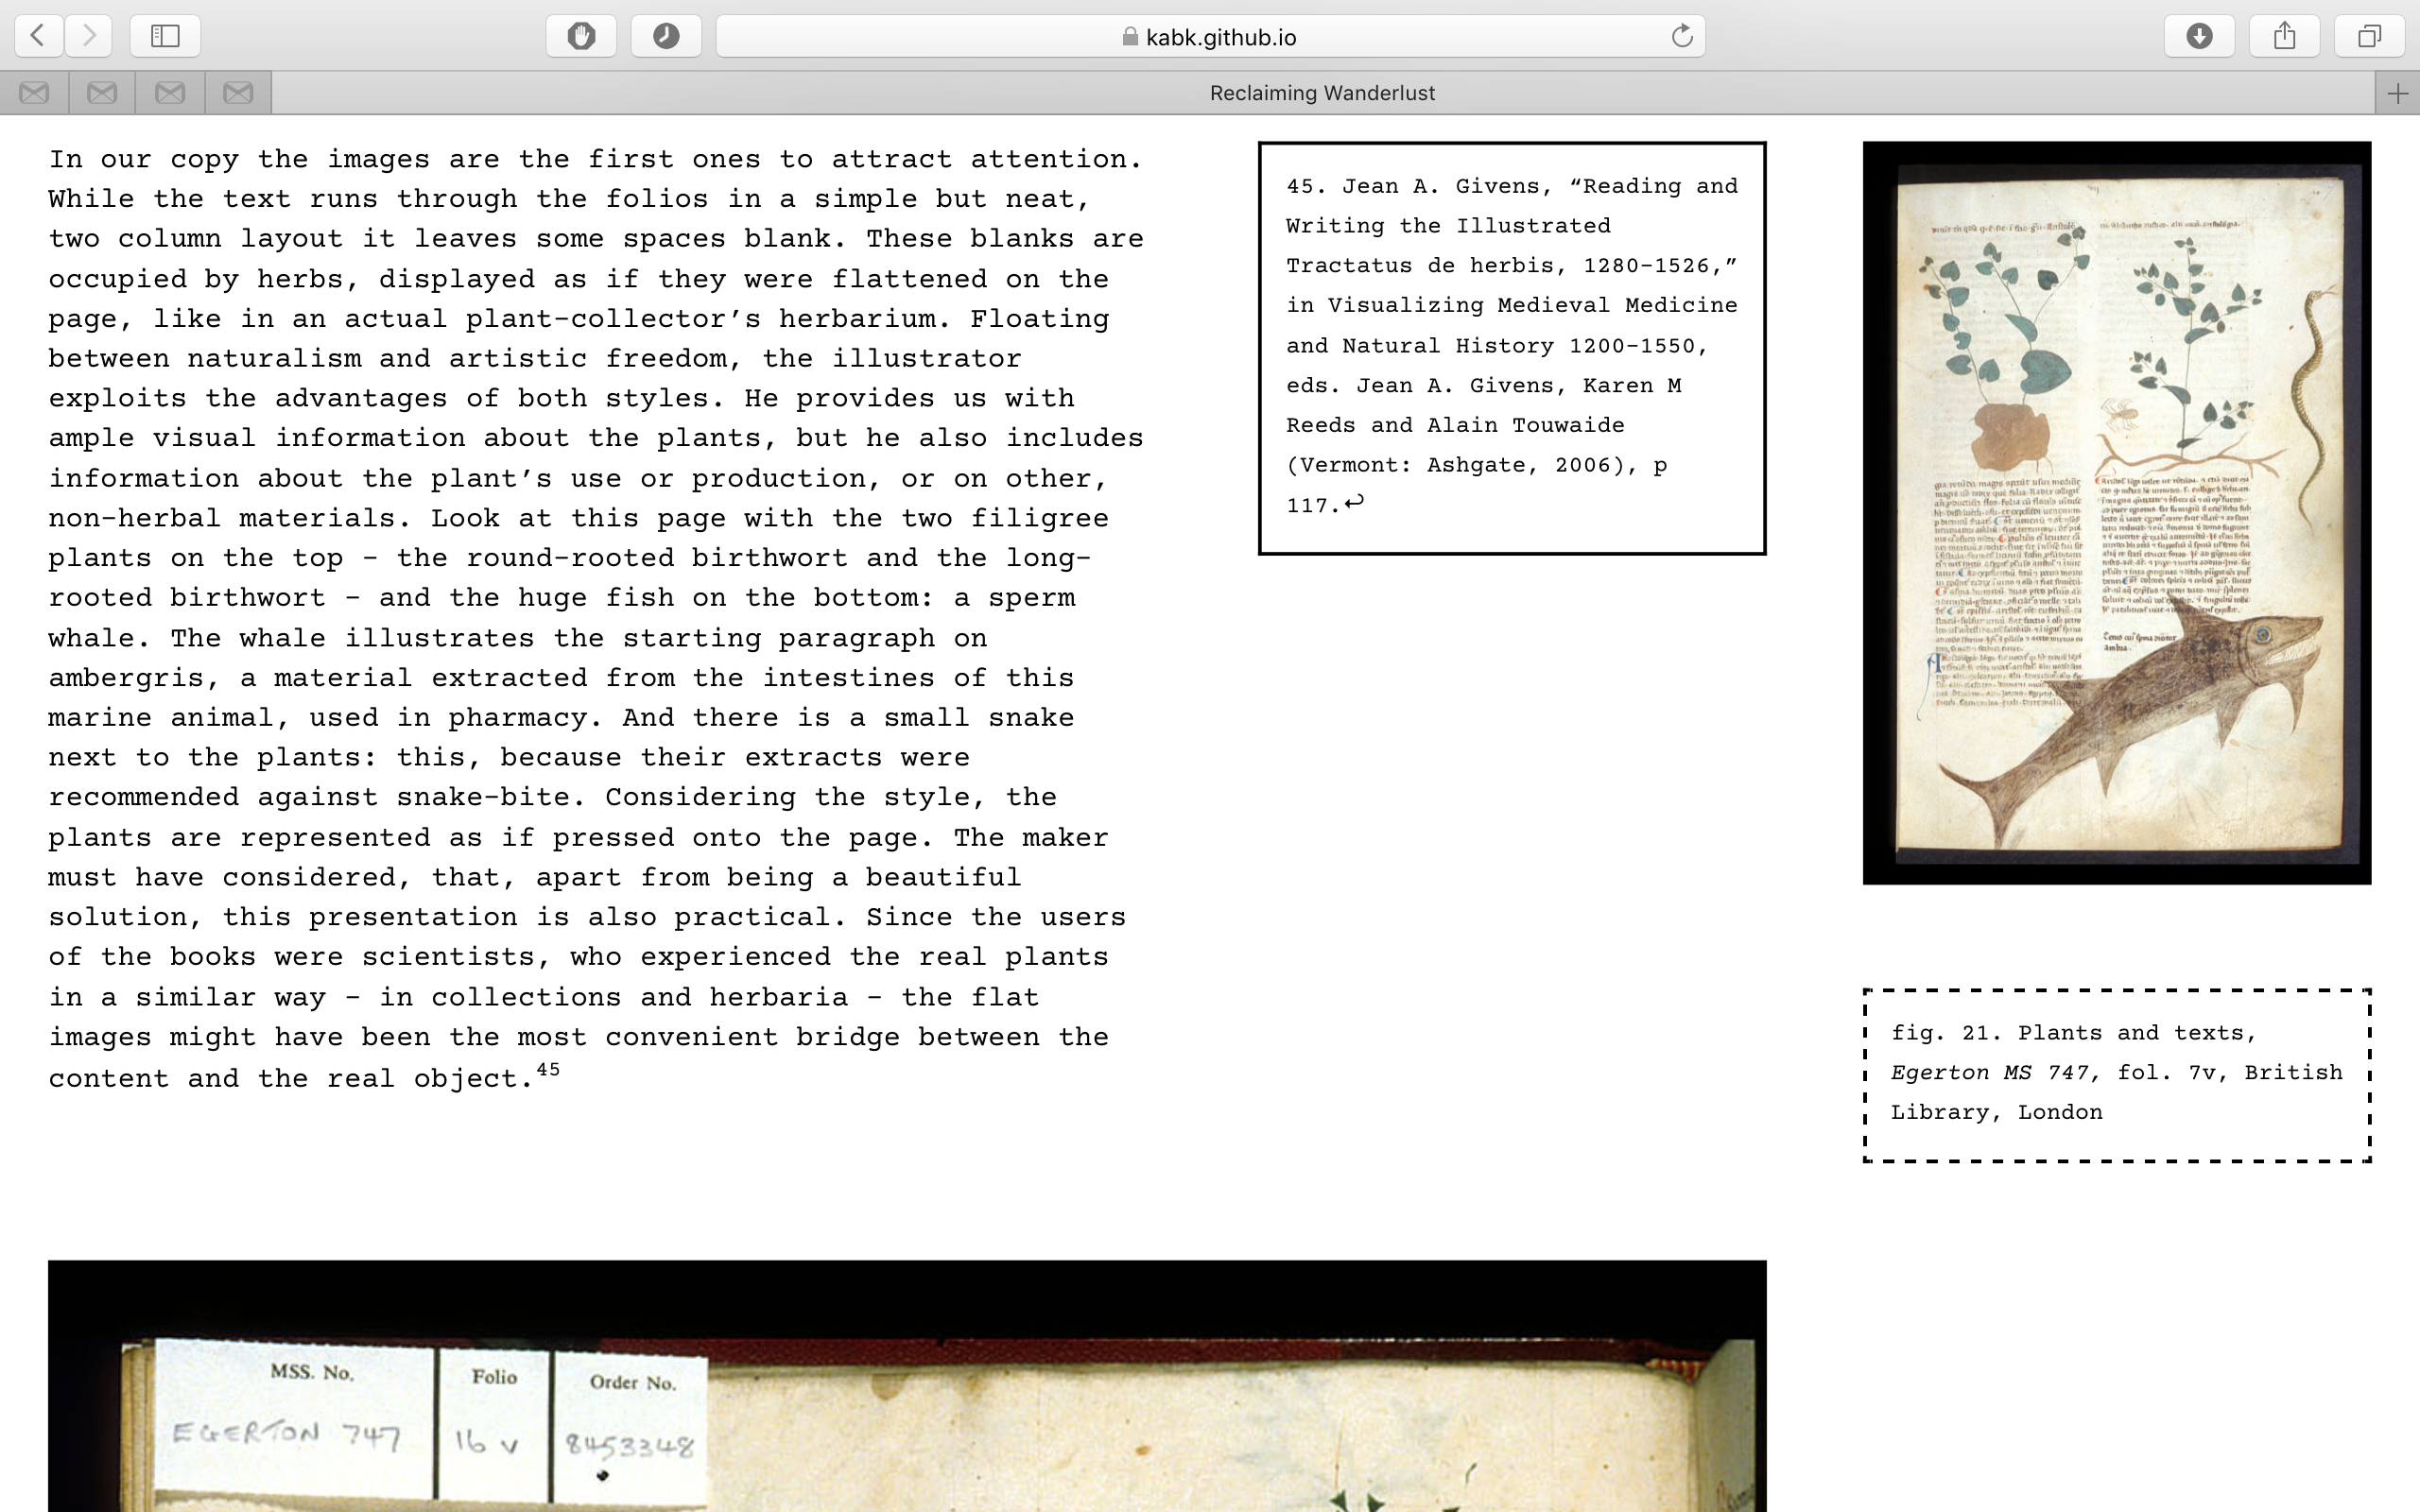Show all tabs overview
Viewport: 2420px width, 1512px height.
pyautogui.click(x=2369, y=36)
